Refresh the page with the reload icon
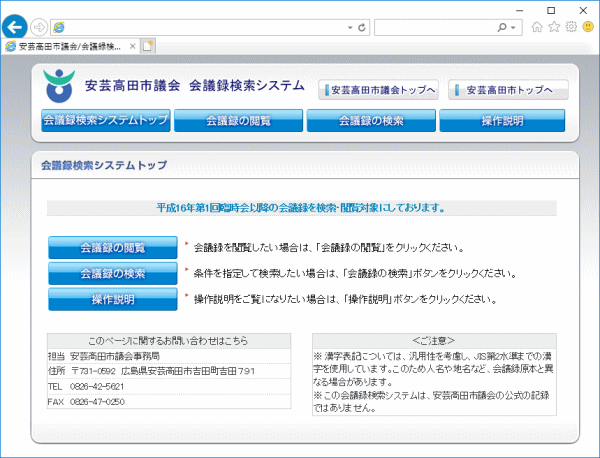Viewport: 600px width, 458px height. tap(362, 28)
